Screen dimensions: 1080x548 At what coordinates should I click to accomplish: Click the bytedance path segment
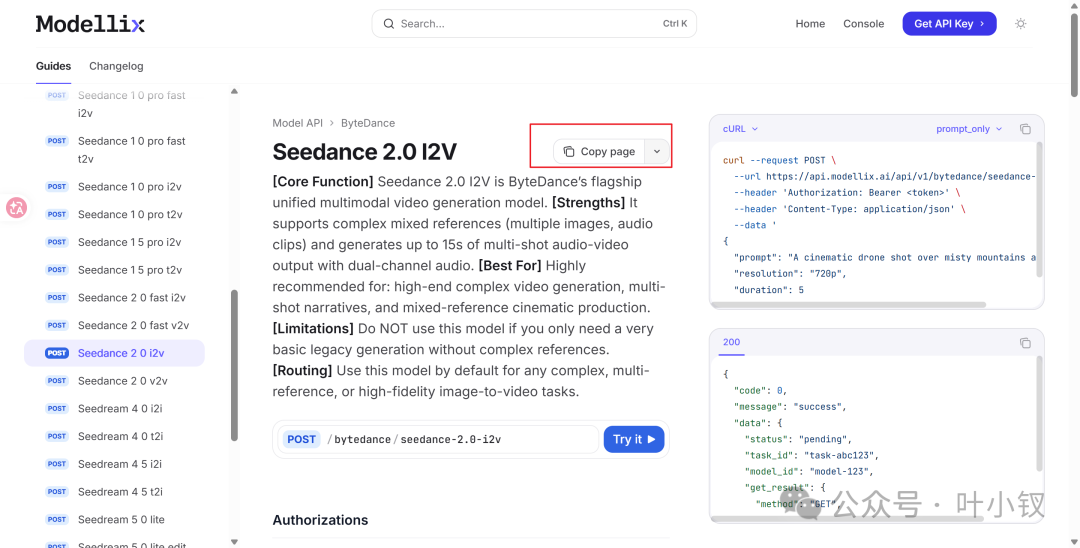click(362, 439)
